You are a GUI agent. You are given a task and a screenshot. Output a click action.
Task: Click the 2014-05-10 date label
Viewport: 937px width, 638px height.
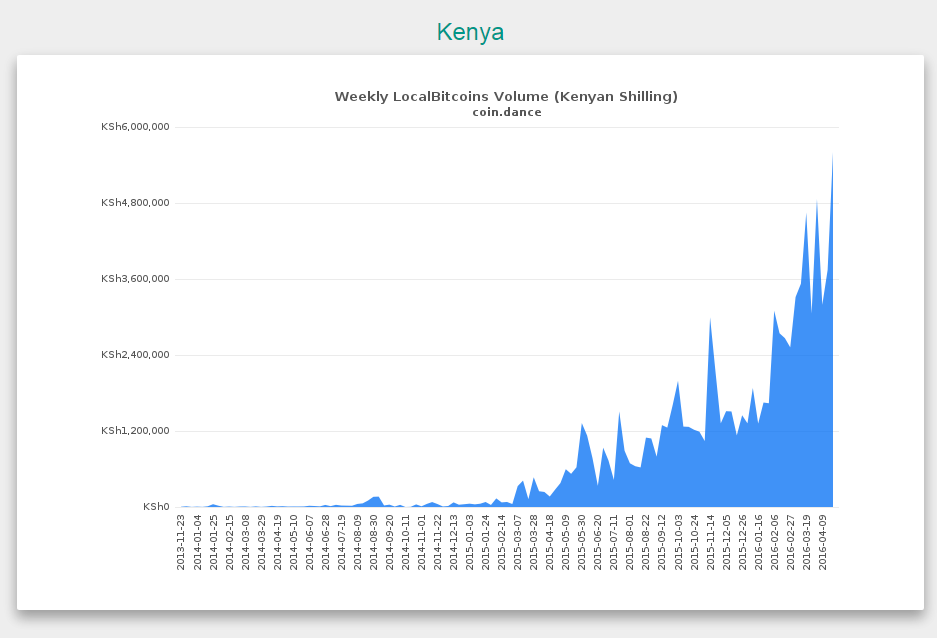point(293,542)
